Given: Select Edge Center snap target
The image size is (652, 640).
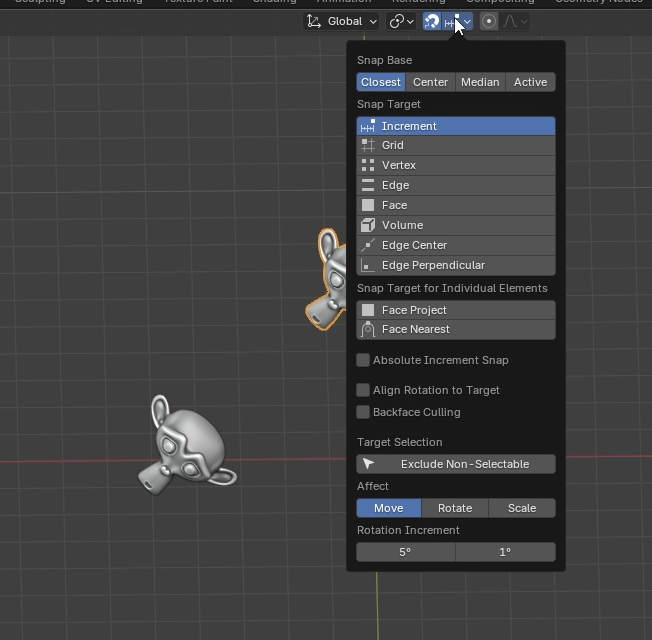Looking at the screenshot, I should (x=456, y=245).
